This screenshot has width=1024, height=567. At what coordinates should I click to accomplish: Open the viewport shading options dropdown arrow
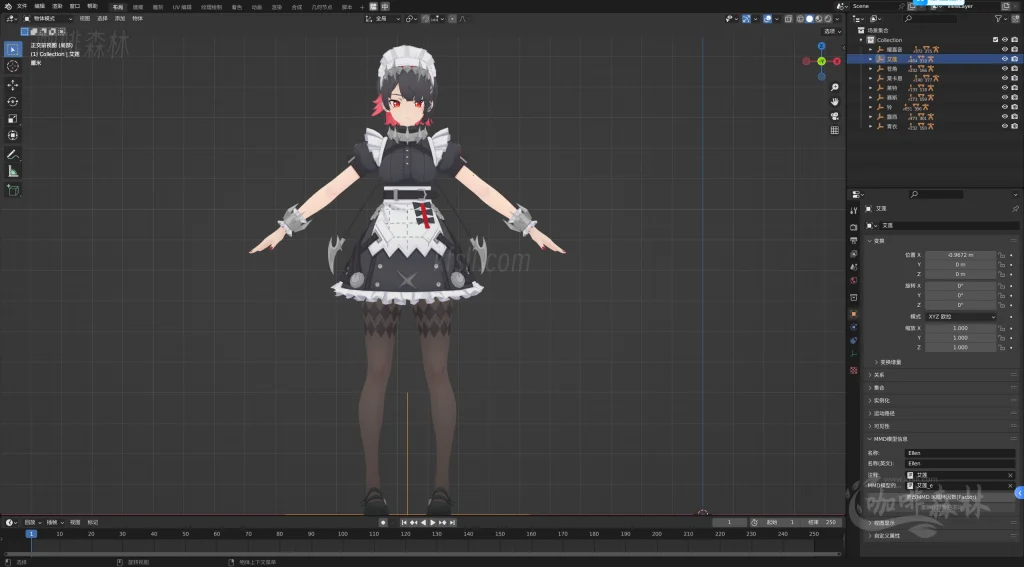[837, 19]
